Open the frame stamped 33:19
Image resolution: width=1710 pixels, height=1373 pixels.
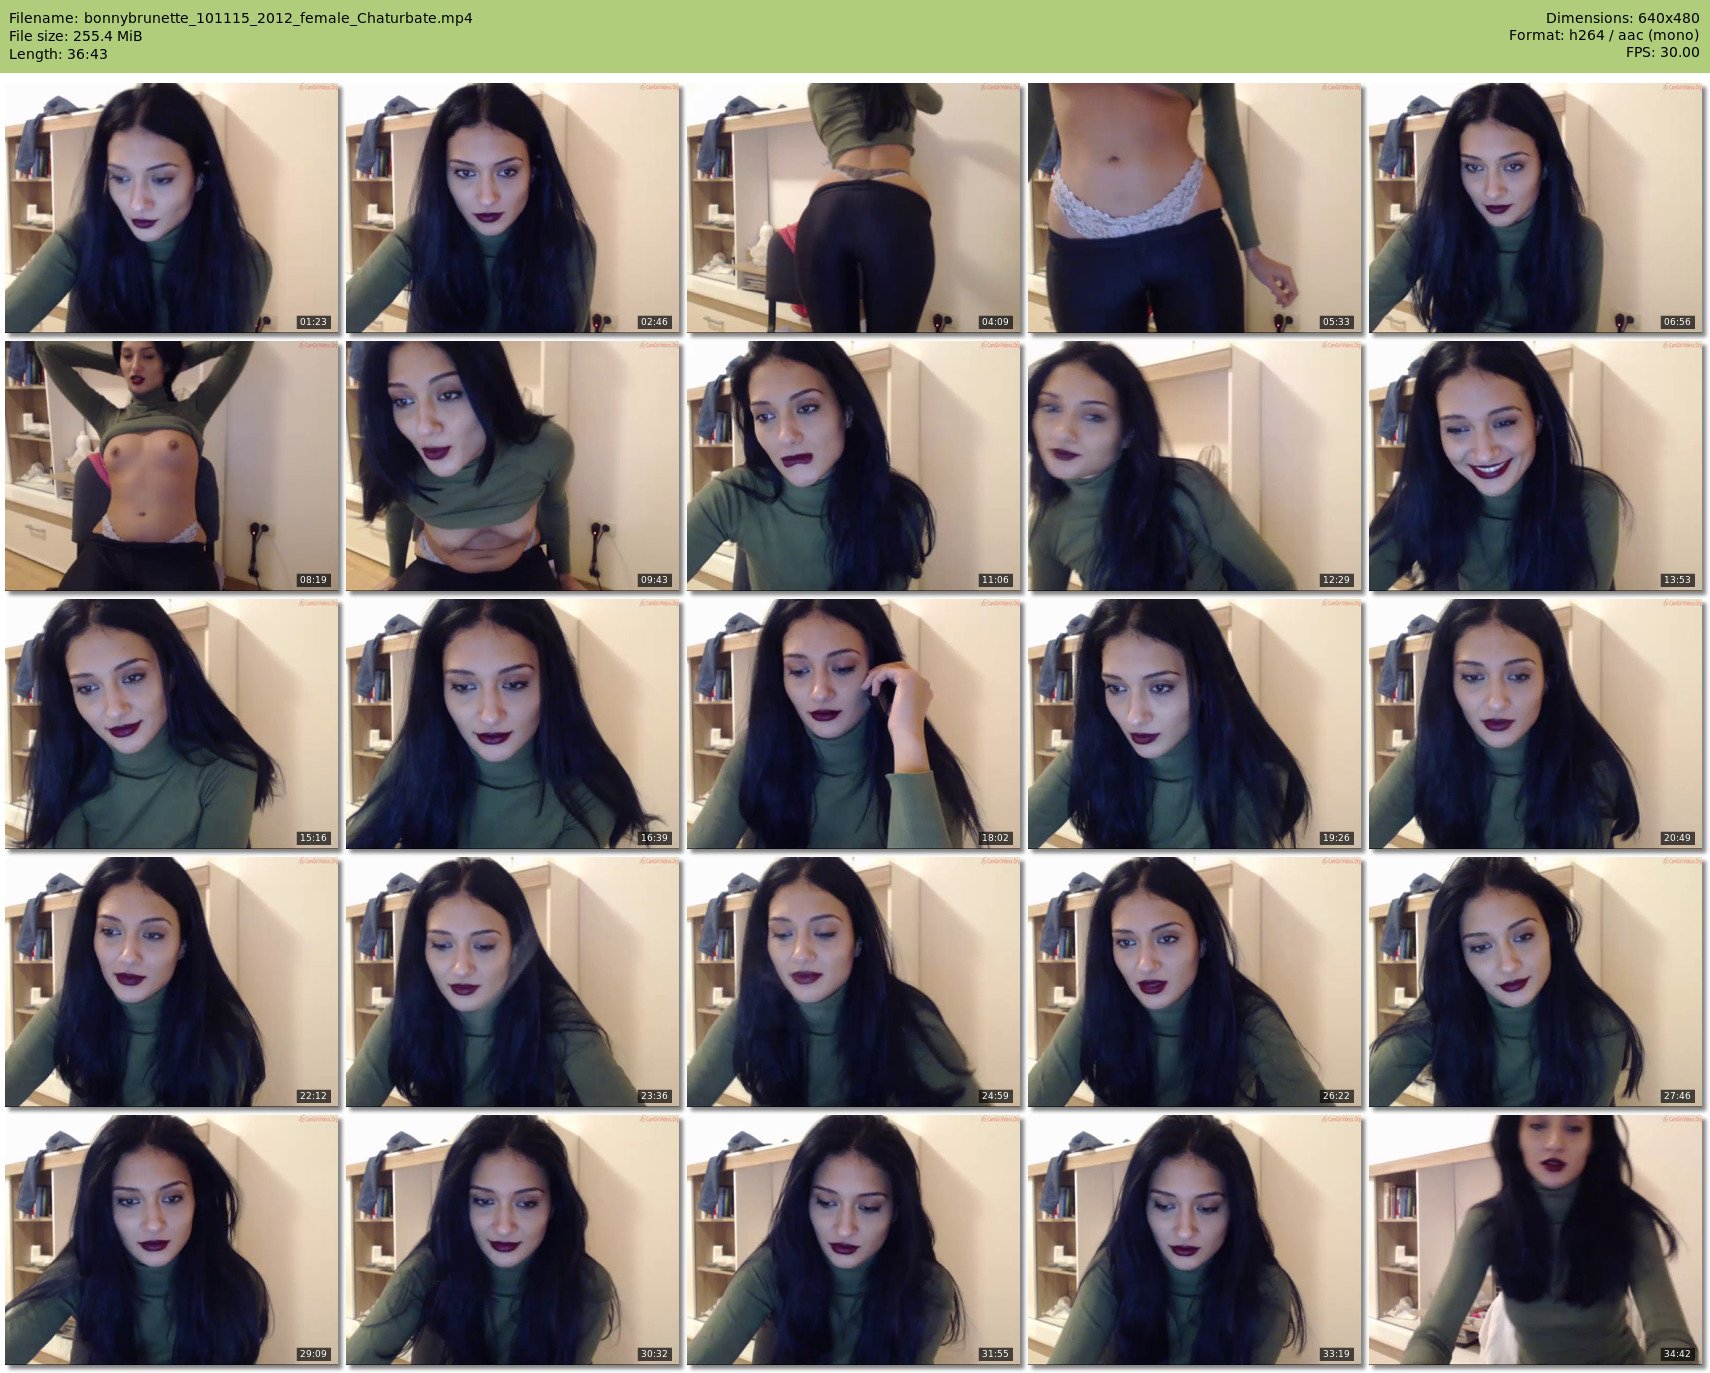1195,1240
